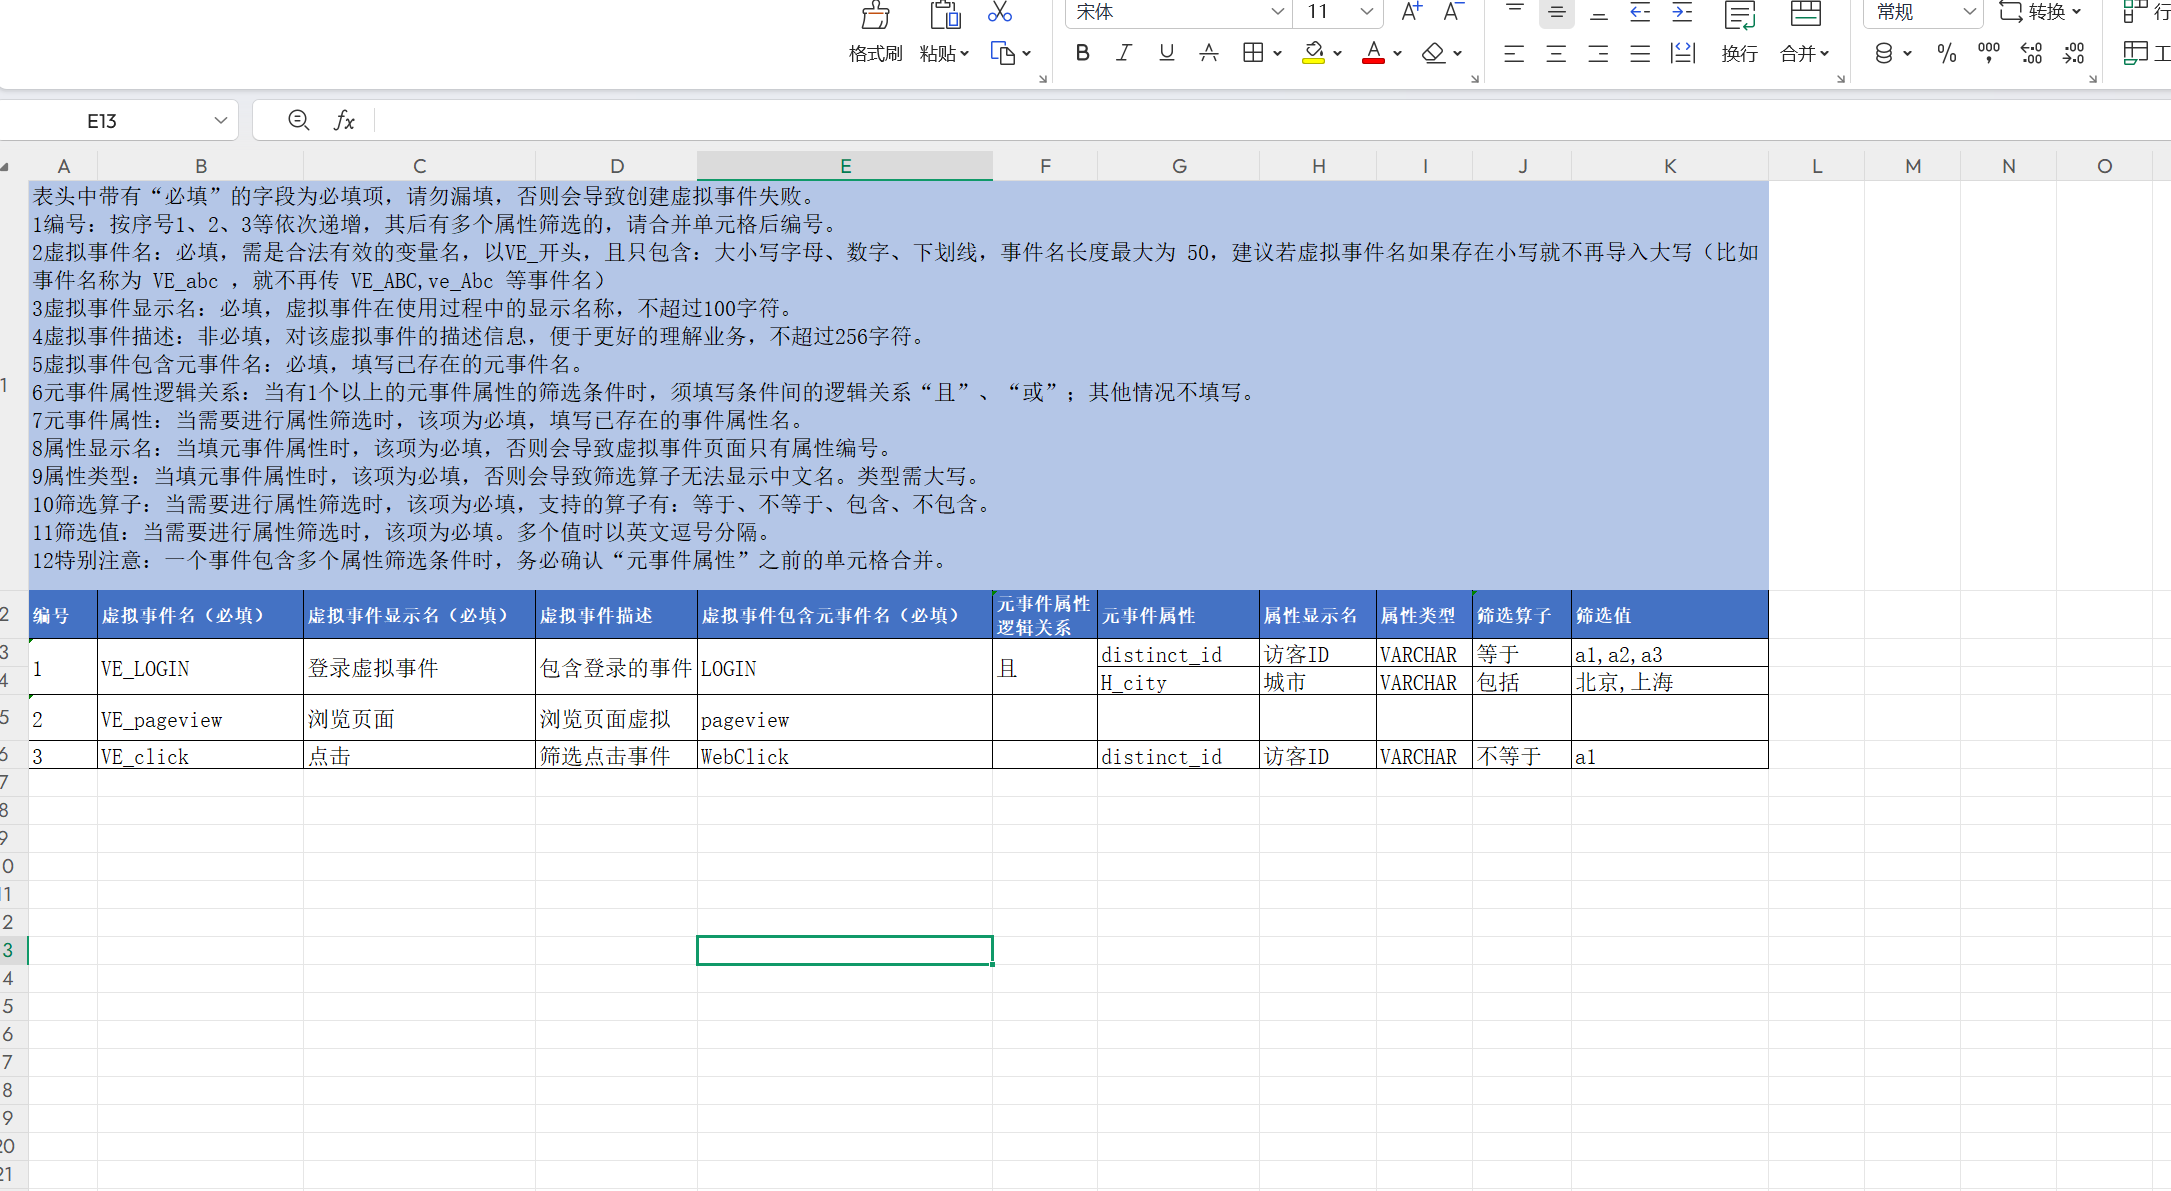Expand the number format dropdown (常规)
This screenshot has width=2171, height=1191.
(1969, 12)
